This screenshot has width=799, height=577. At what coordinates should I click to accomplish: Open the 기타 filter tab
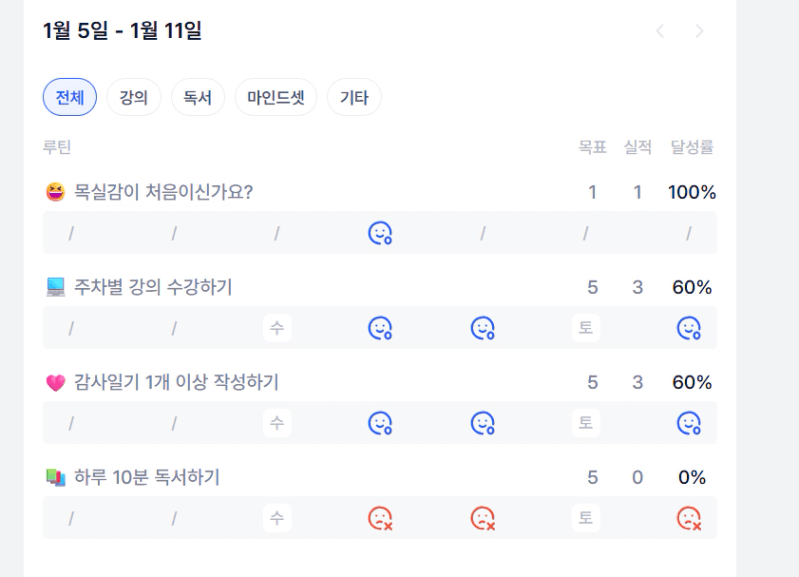click(354, 98)
